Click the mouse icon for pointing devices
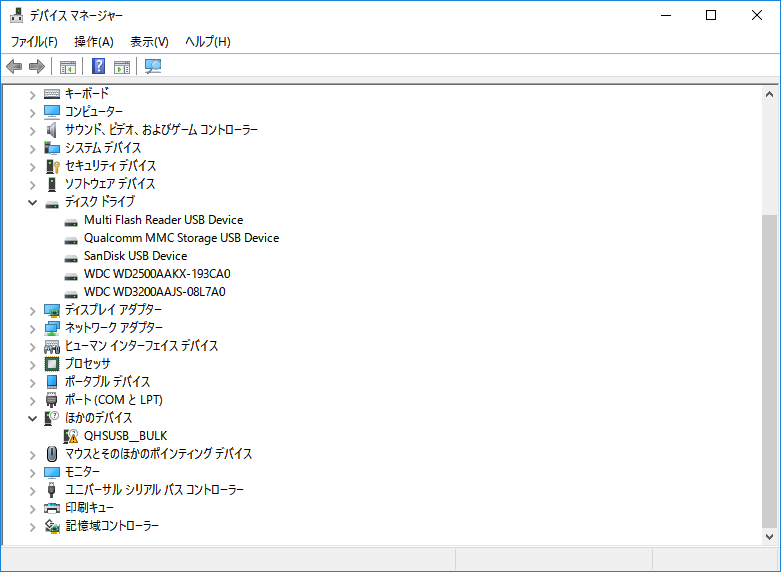 pyautogui.click(x=52, y=454)
